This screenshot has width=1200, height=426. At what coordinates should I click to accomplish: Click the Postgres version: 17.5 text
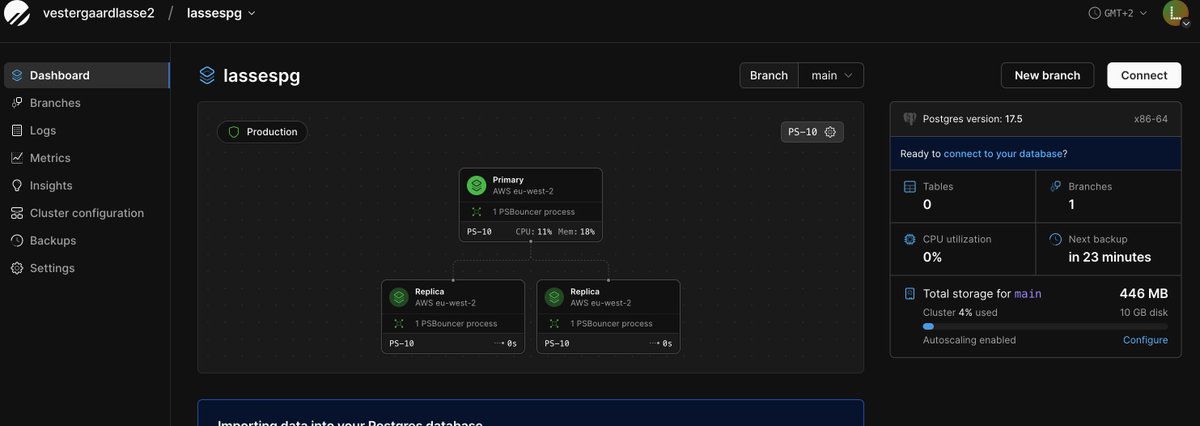[972, 118]
